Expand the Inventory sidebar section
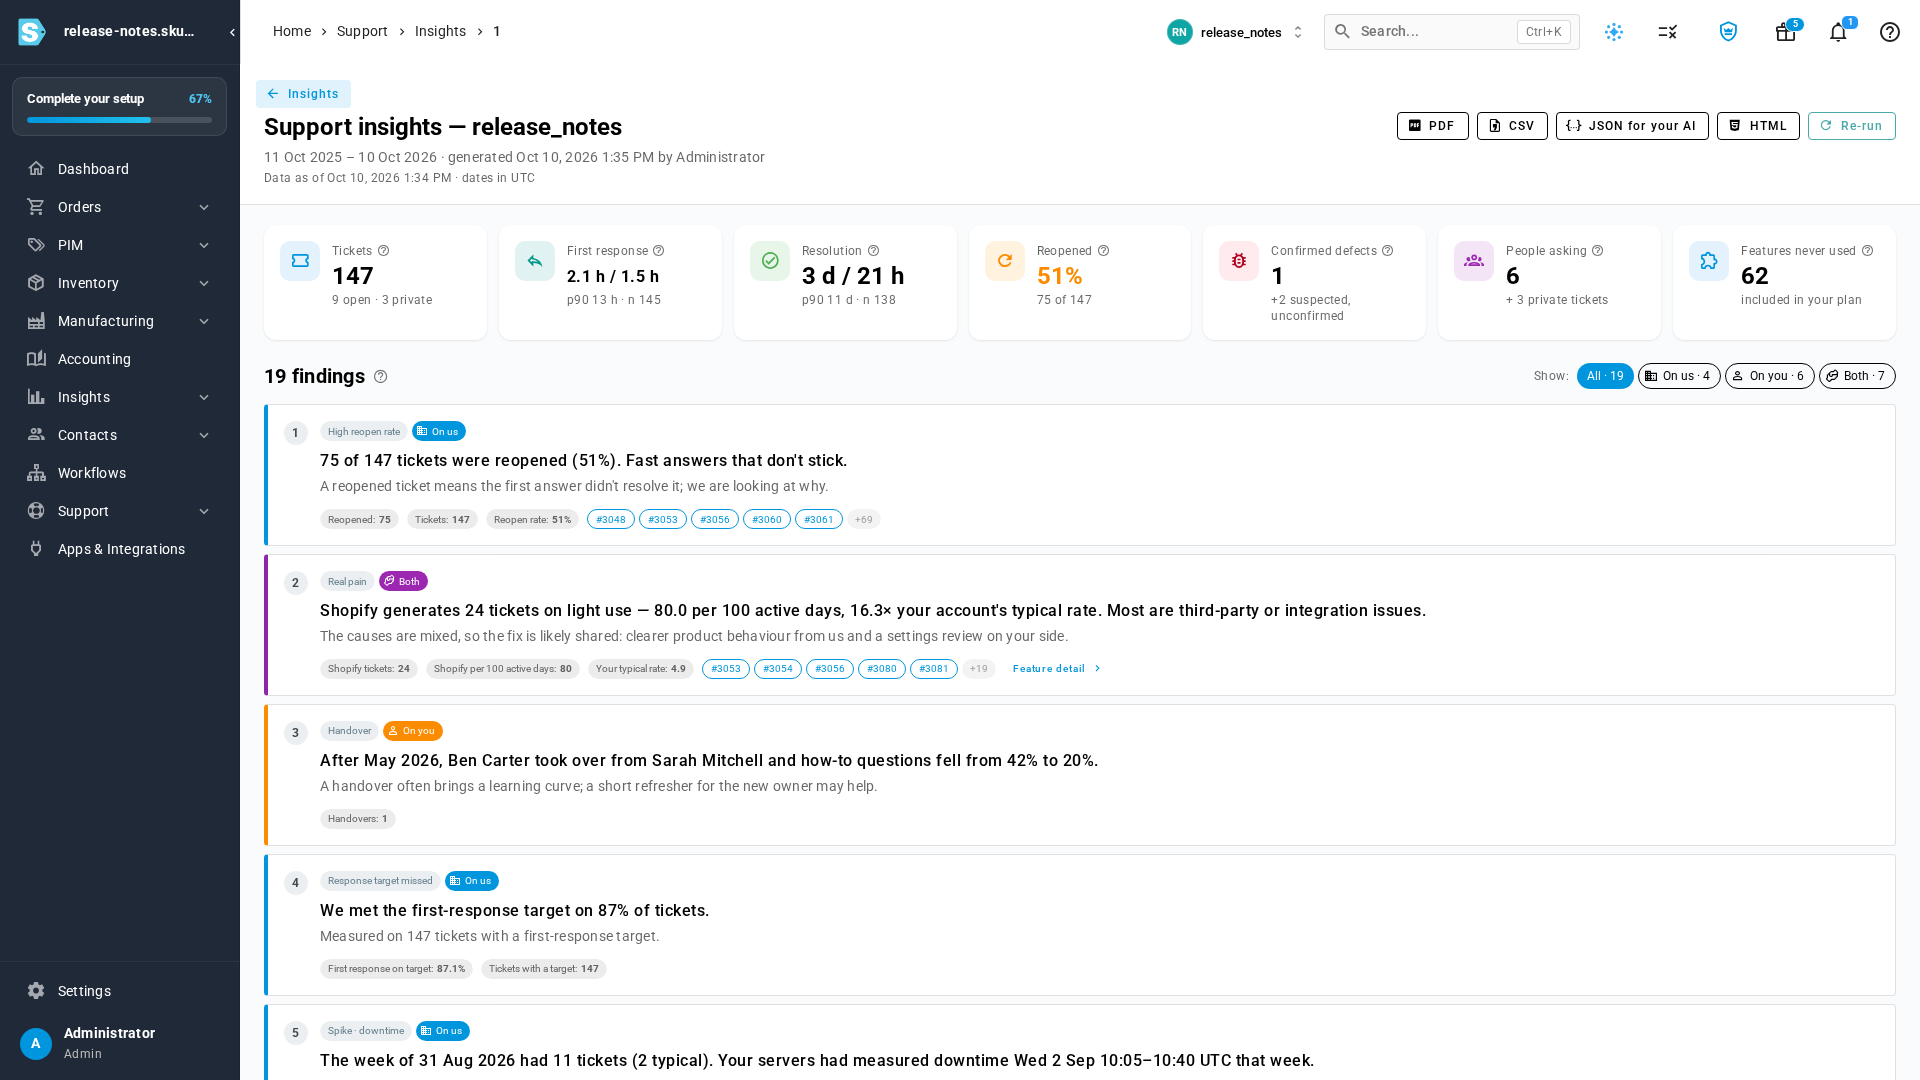 (120, 283)
